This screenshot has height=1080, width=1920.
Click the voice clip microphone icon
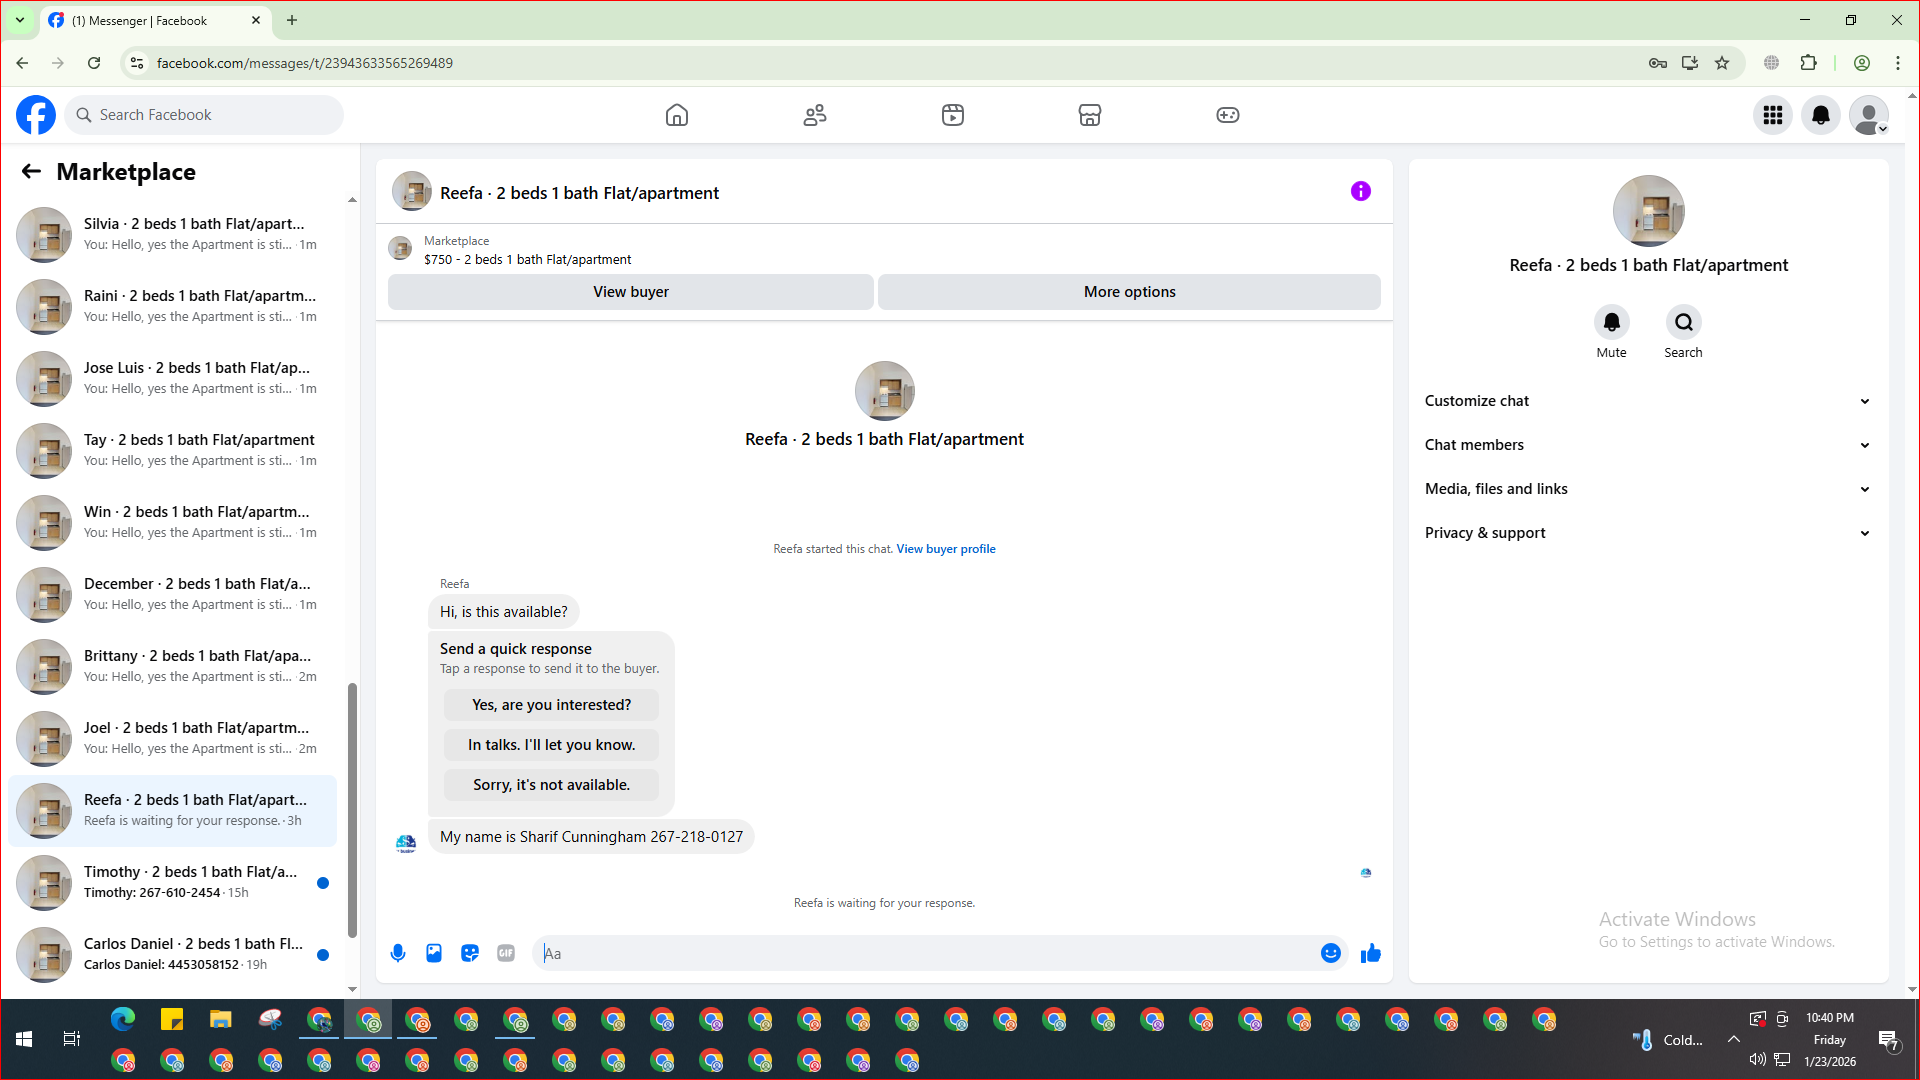[398, 953]
